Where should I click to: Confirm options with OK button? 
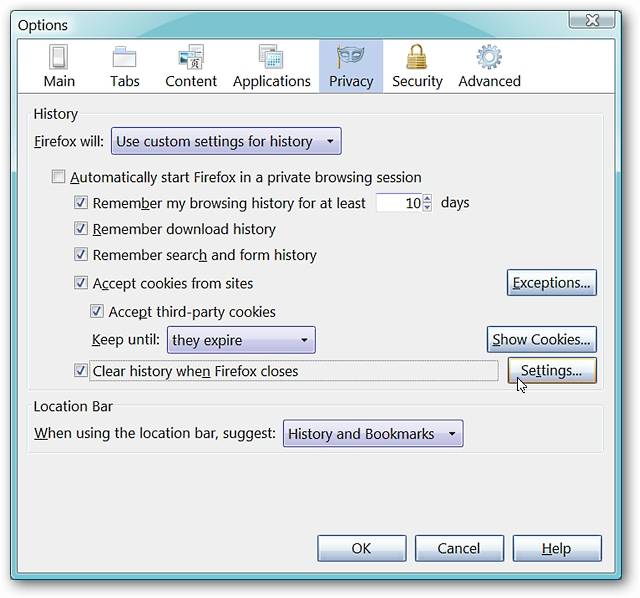[362, 548]
